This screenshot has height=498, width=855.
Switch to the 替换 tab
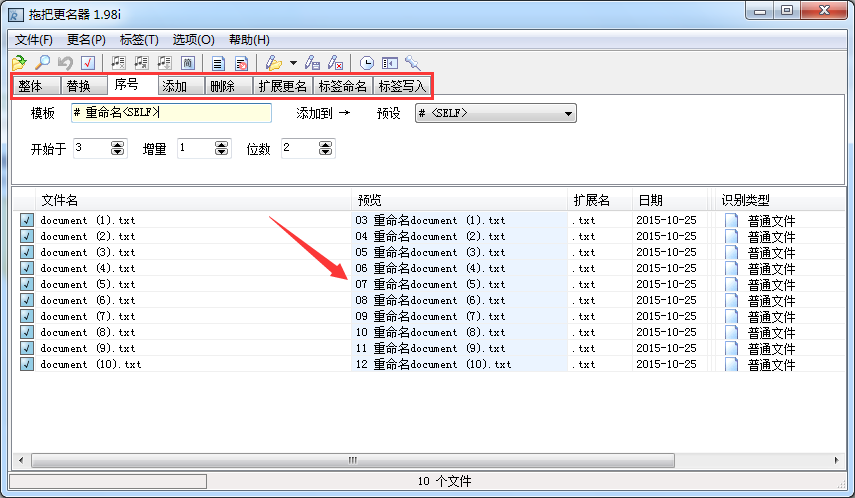tap(83, 86)
